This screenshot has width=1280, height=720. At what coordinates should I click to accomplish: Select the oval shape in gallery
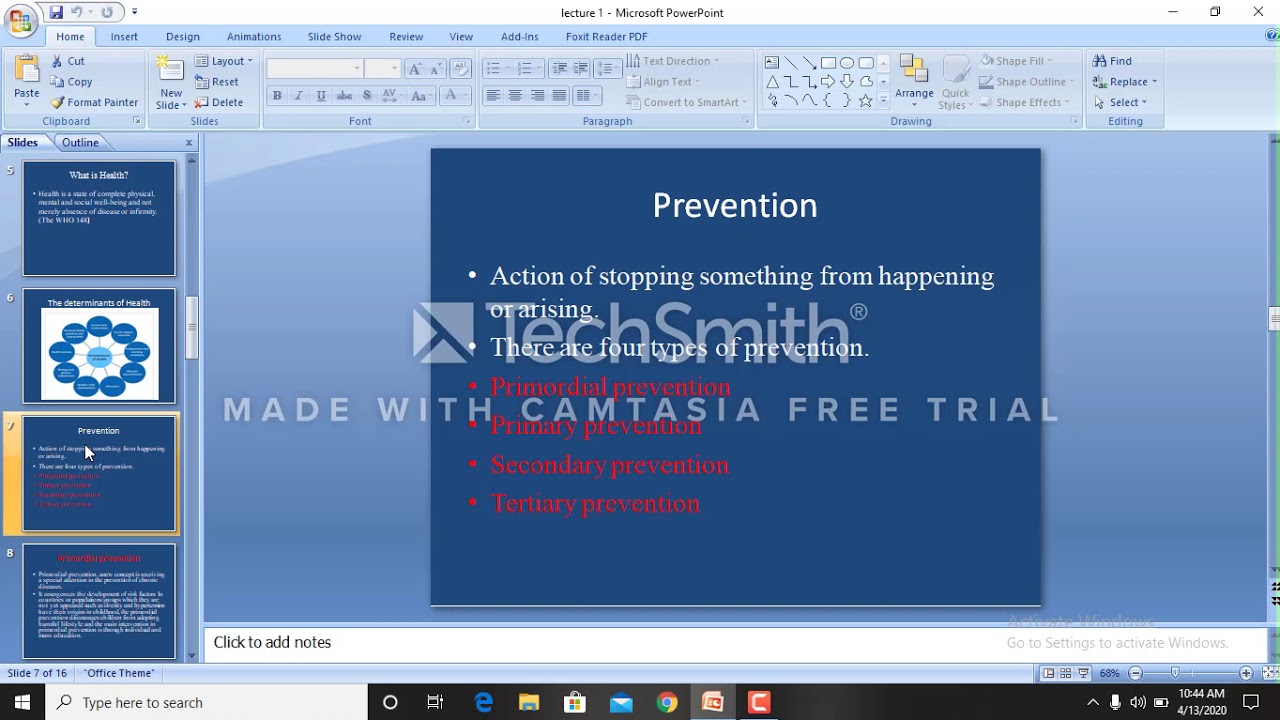tap(847, 62)
